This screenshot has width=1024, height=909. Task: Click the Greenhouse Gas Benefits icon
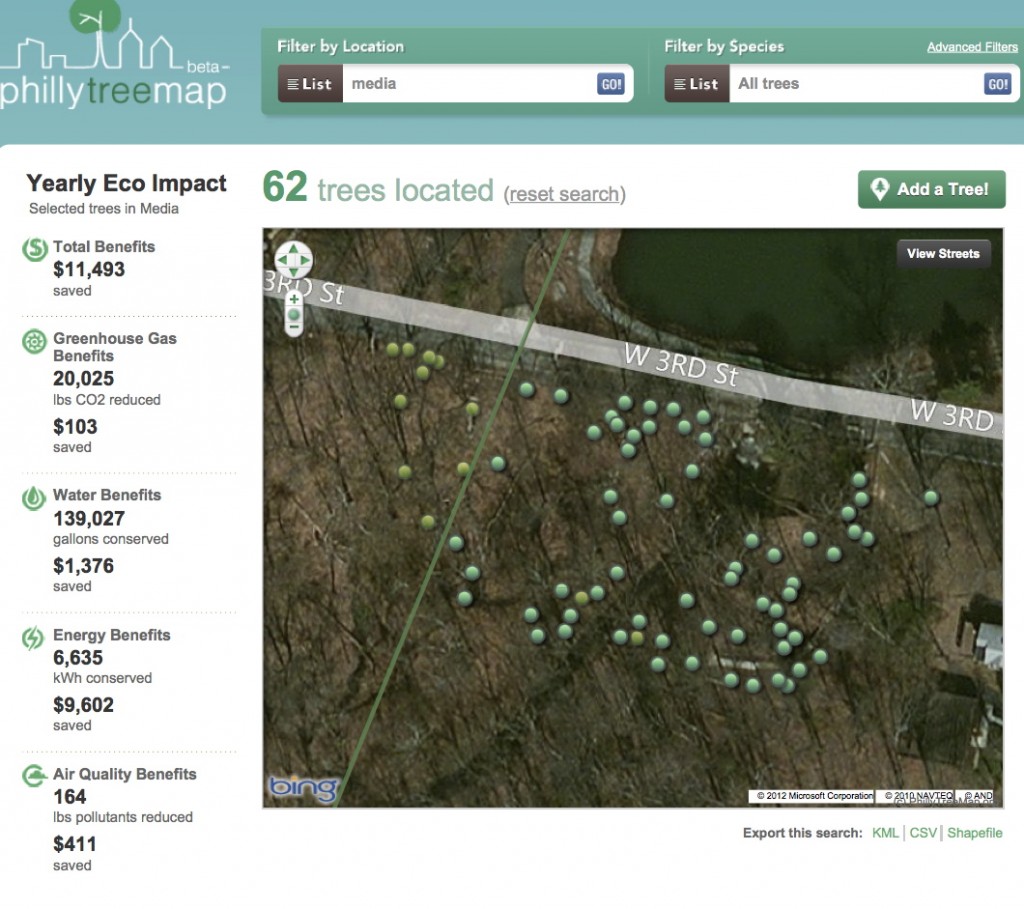[34, 342]
